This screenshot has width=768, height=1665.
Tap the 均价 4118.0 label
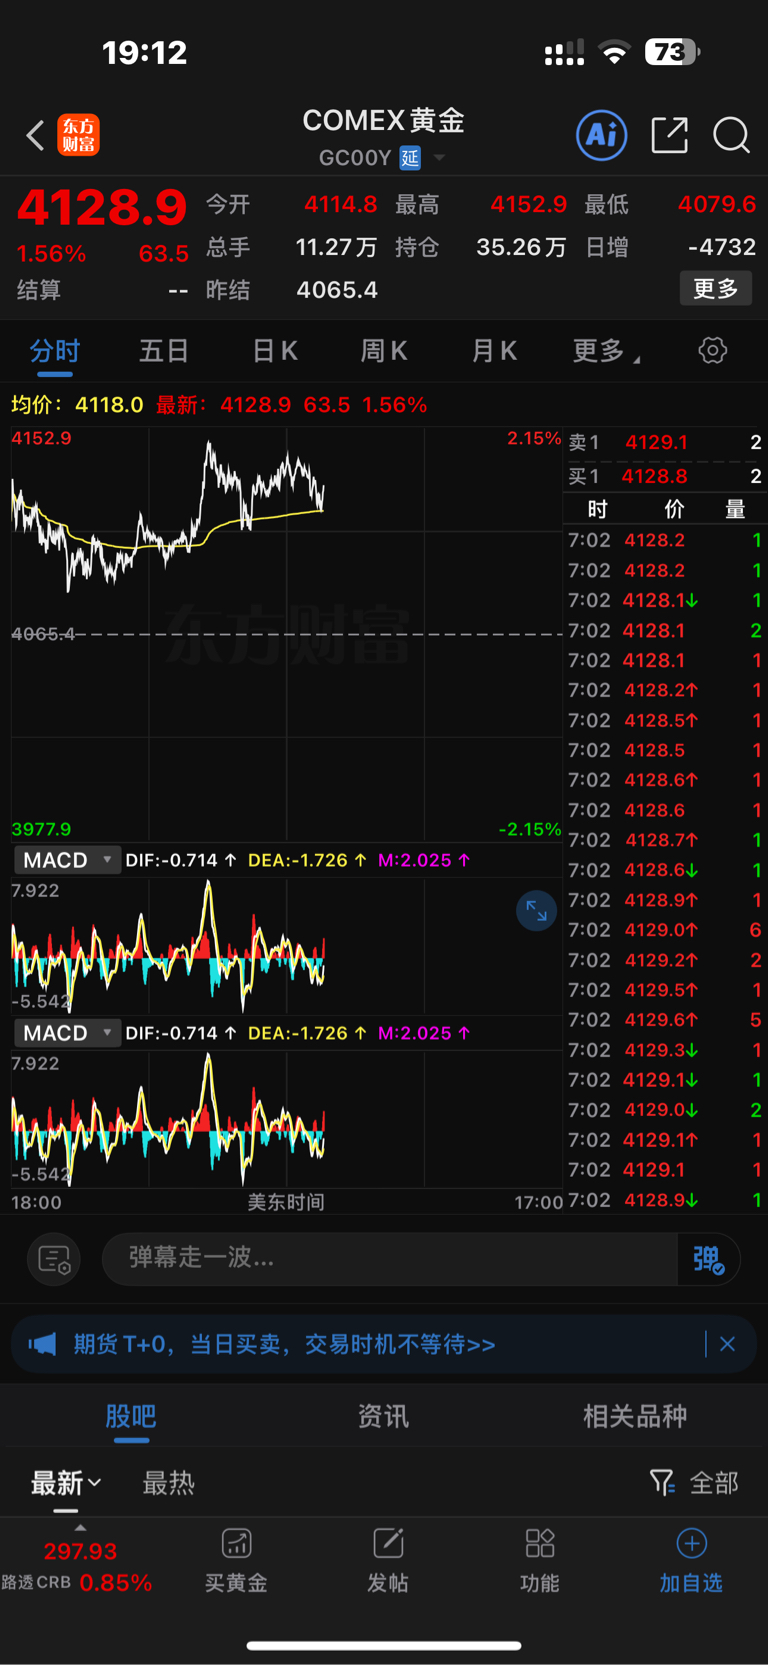click(77, 405)
